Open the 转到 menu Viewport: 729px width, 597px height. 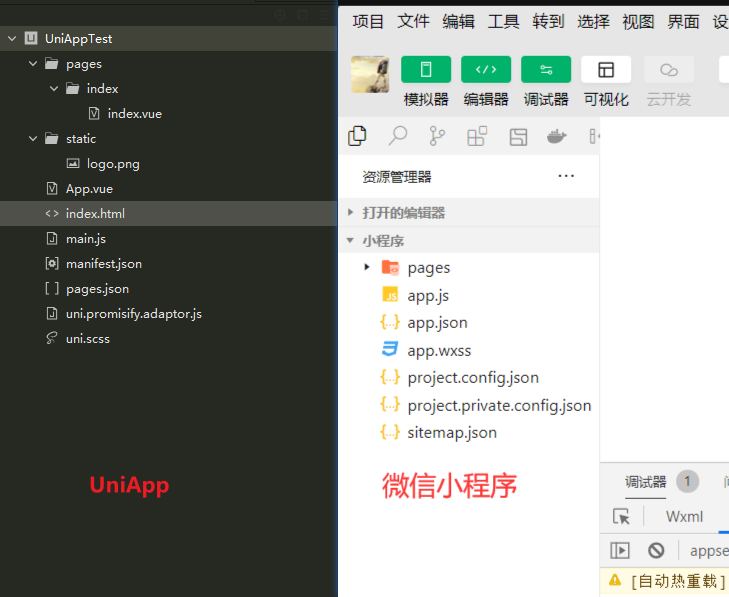(x=549, y=21)
